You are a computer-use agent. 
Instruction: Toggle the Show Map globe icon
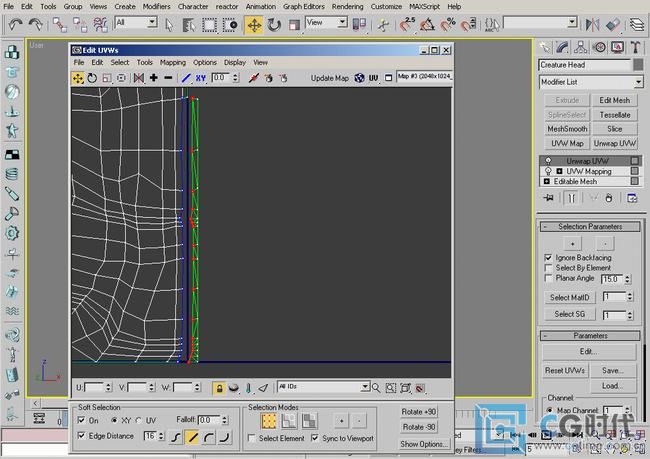coord(359,78)
